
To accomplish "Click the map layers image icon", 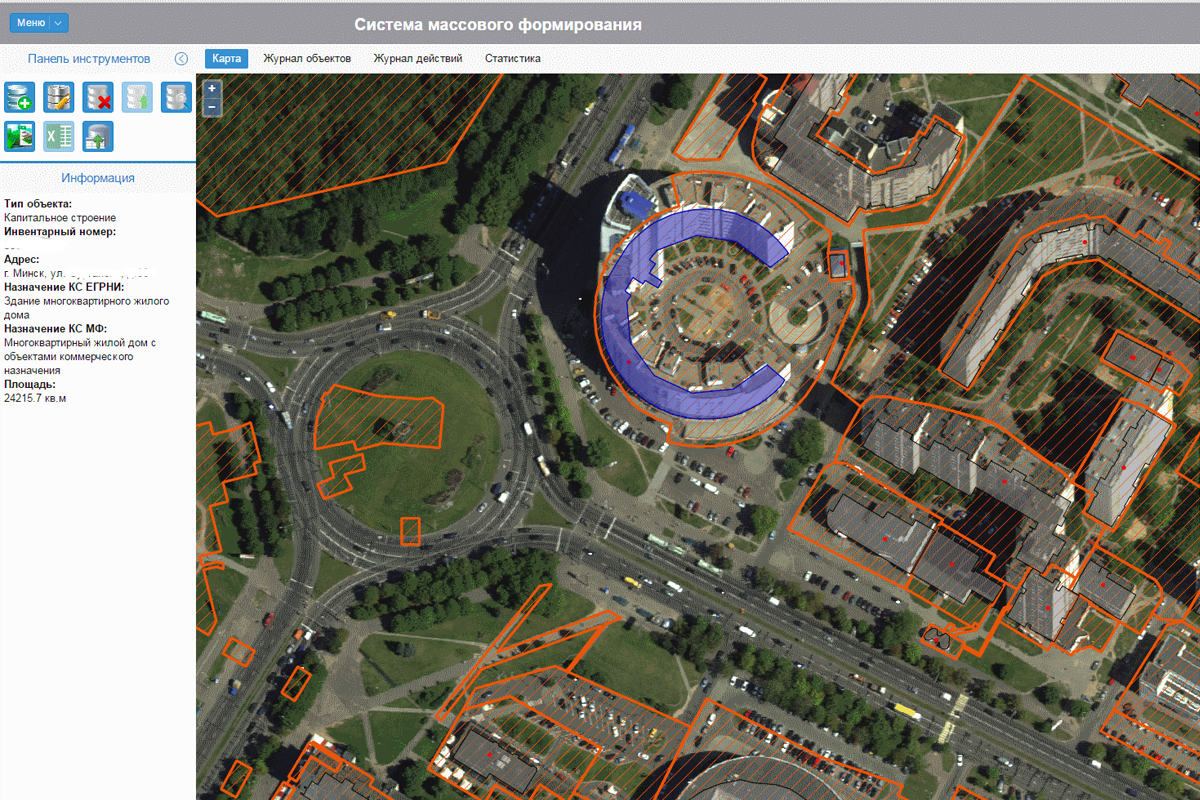I will pyautogui.click(x=20, y=136).
